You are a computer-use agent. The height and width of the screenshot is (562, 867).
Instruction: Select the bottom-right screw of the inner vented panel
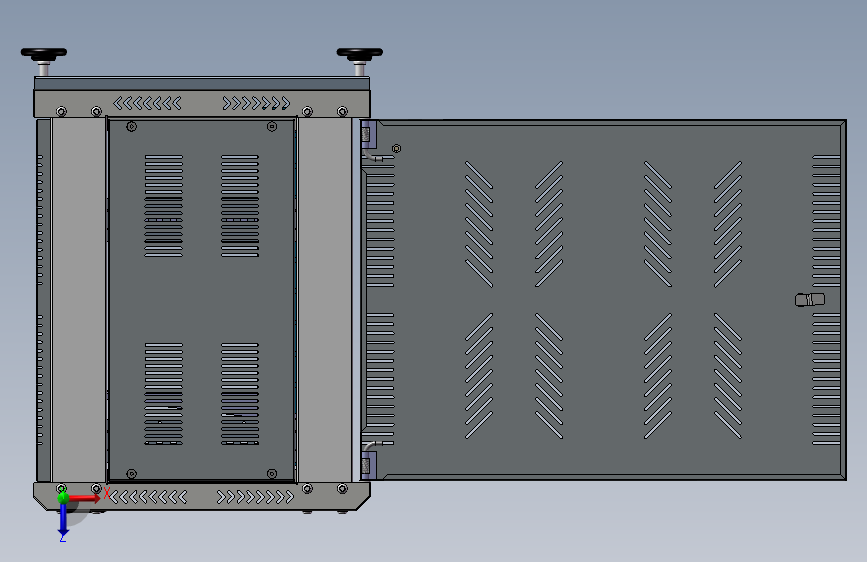point(272,474)
